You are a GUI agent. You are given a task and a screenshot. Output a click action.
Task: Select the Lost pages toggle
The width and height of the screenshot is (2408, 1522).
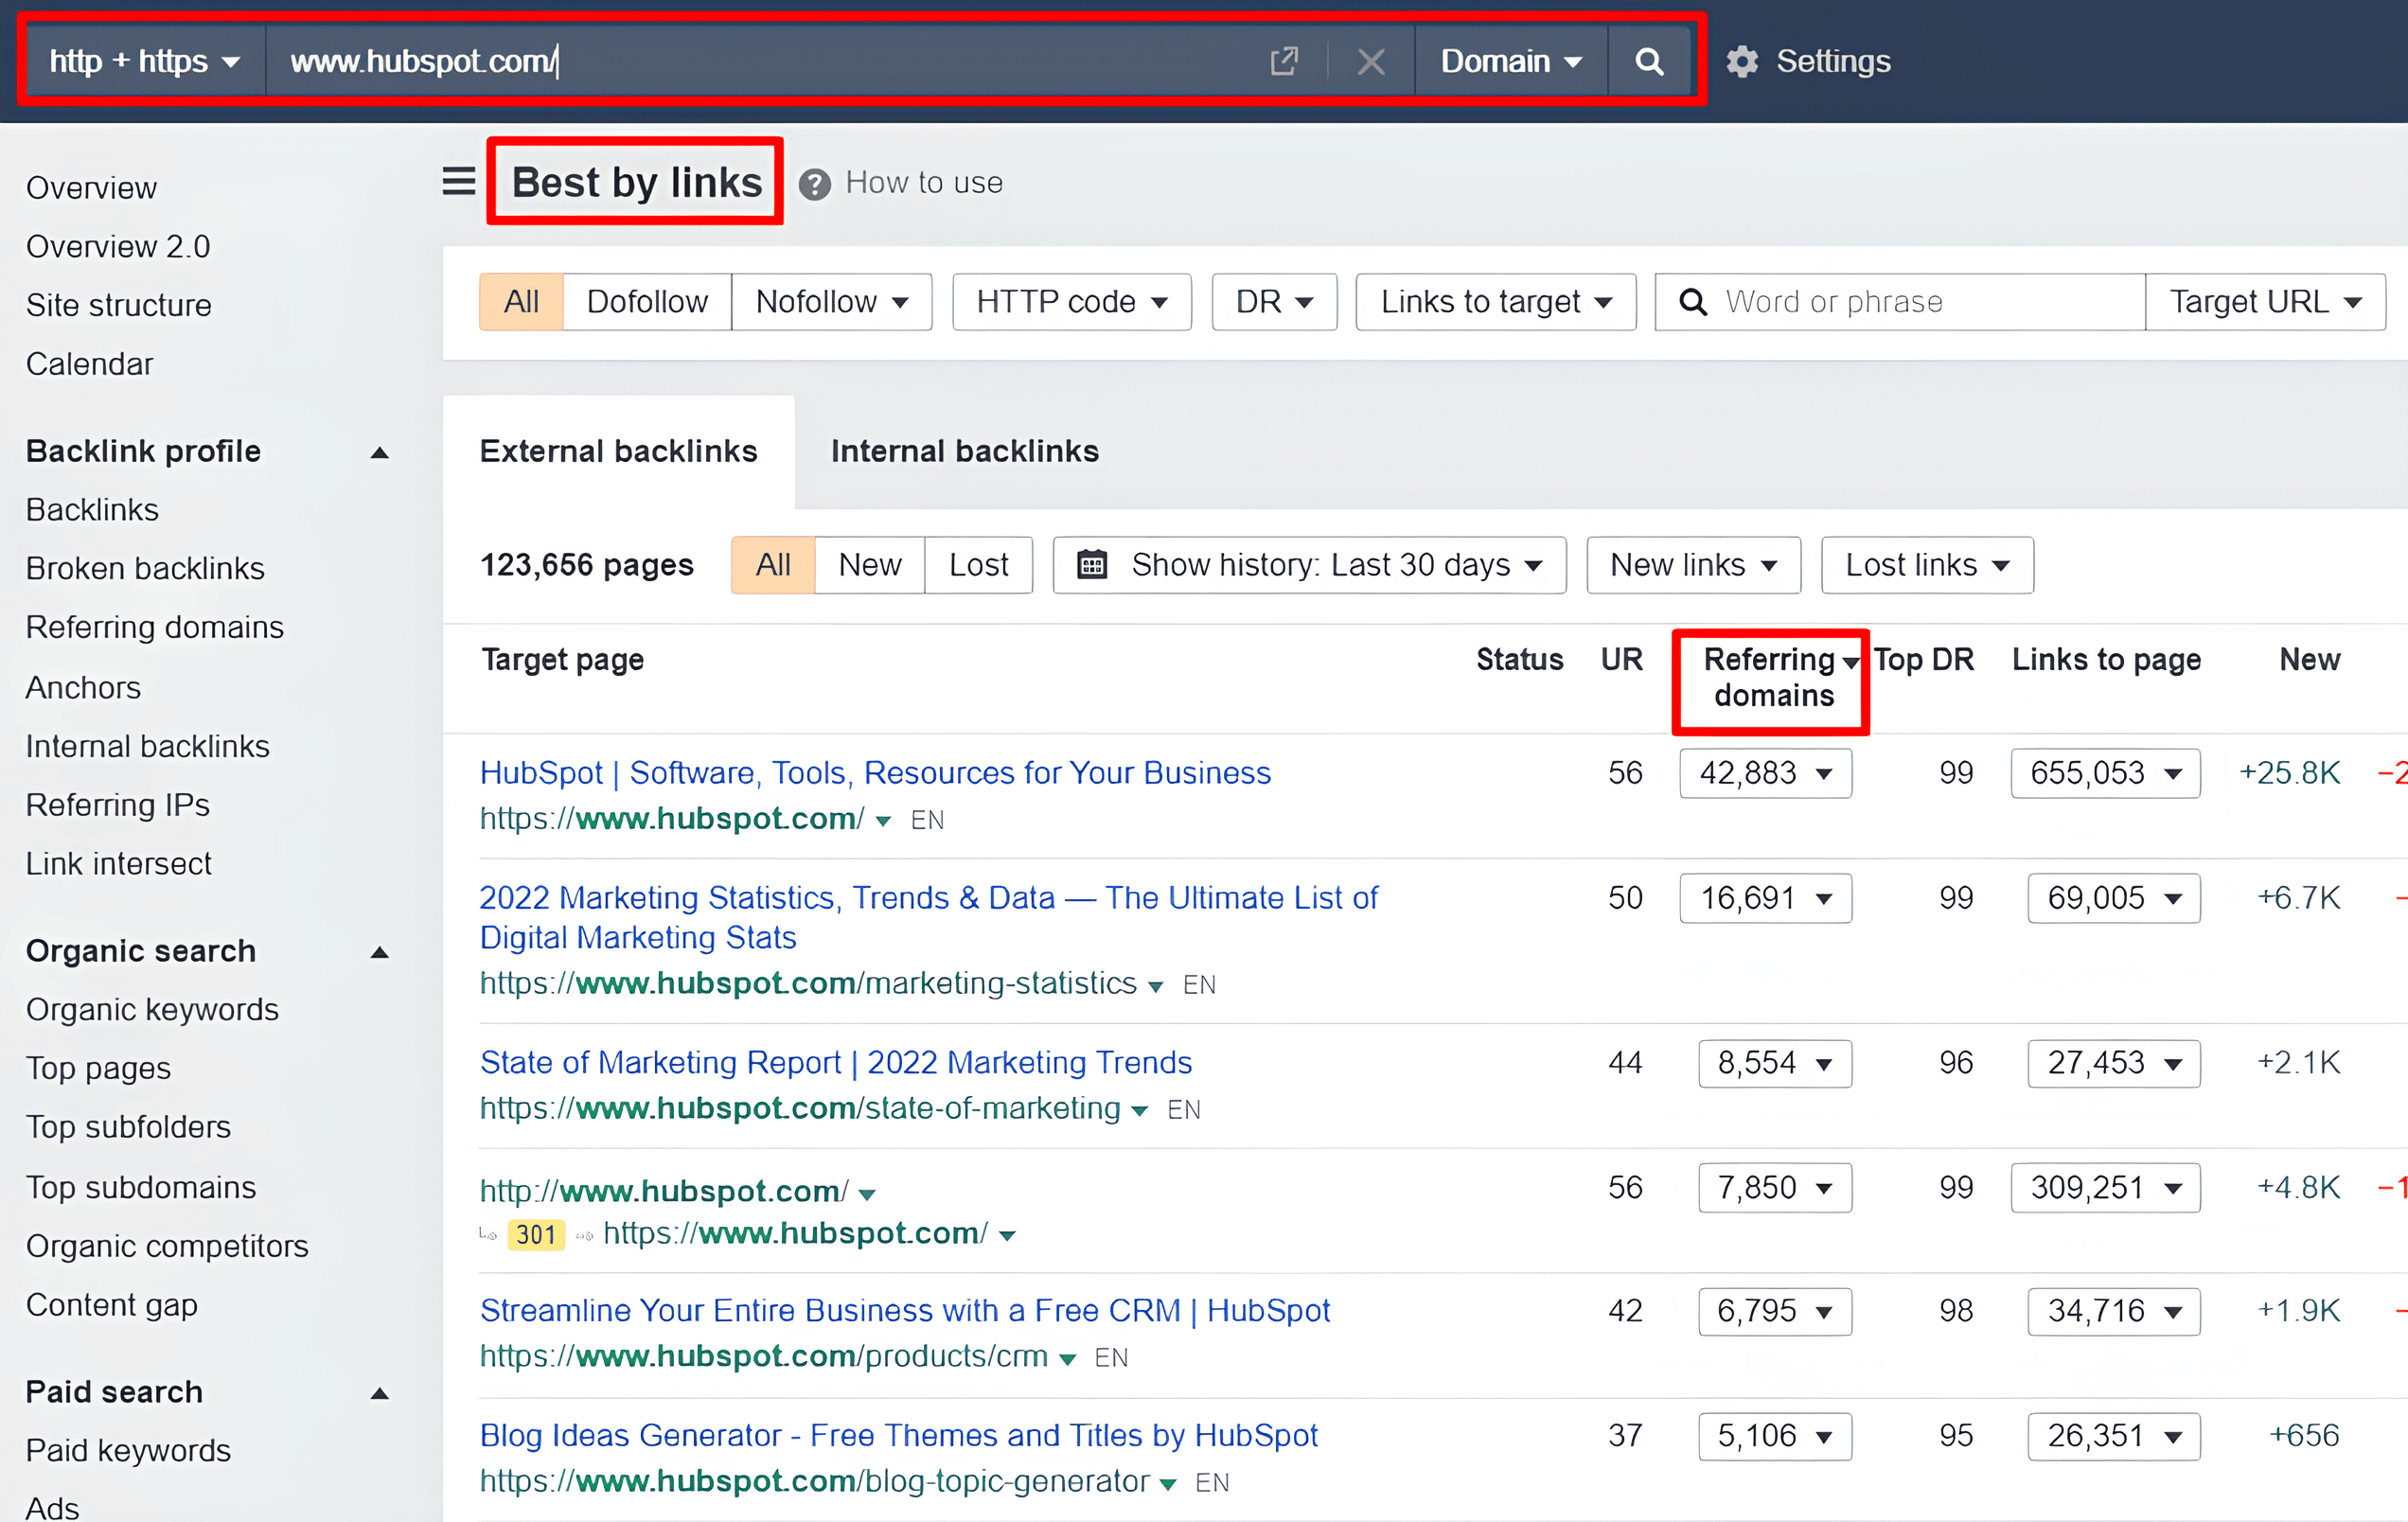tap(978, 565)
